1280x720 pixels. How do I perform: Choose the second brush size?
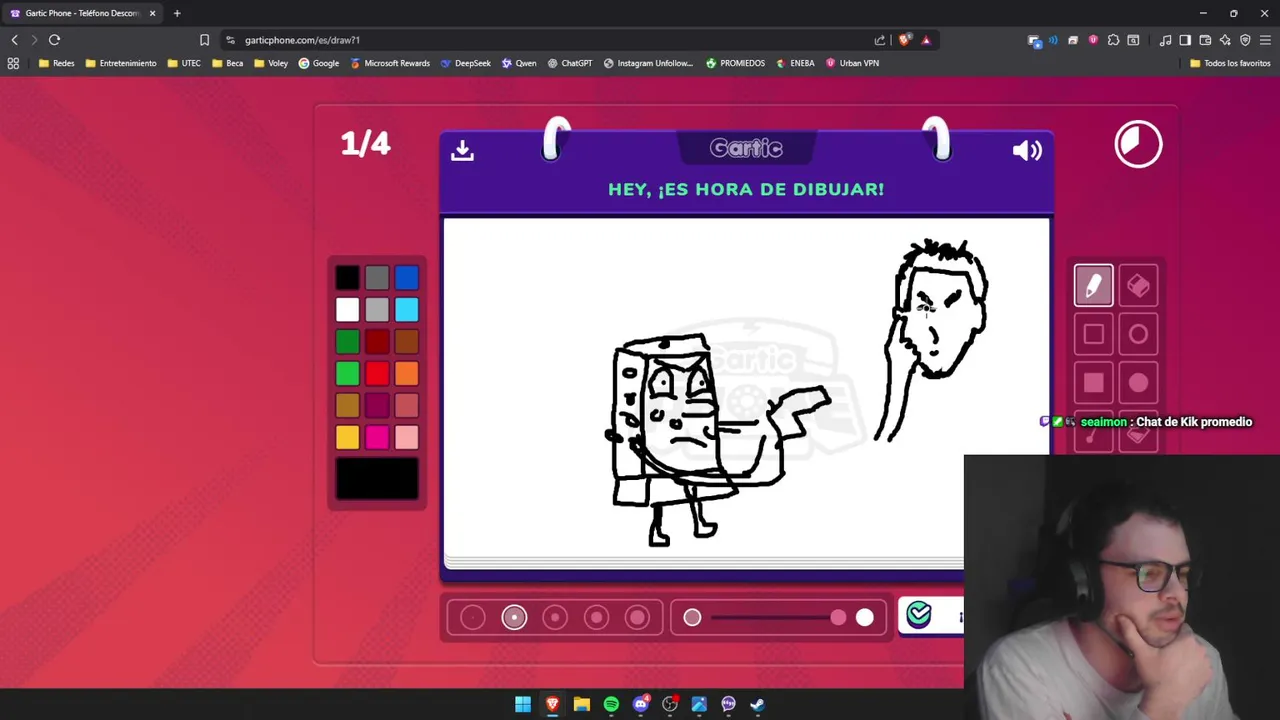coord(514,618)
